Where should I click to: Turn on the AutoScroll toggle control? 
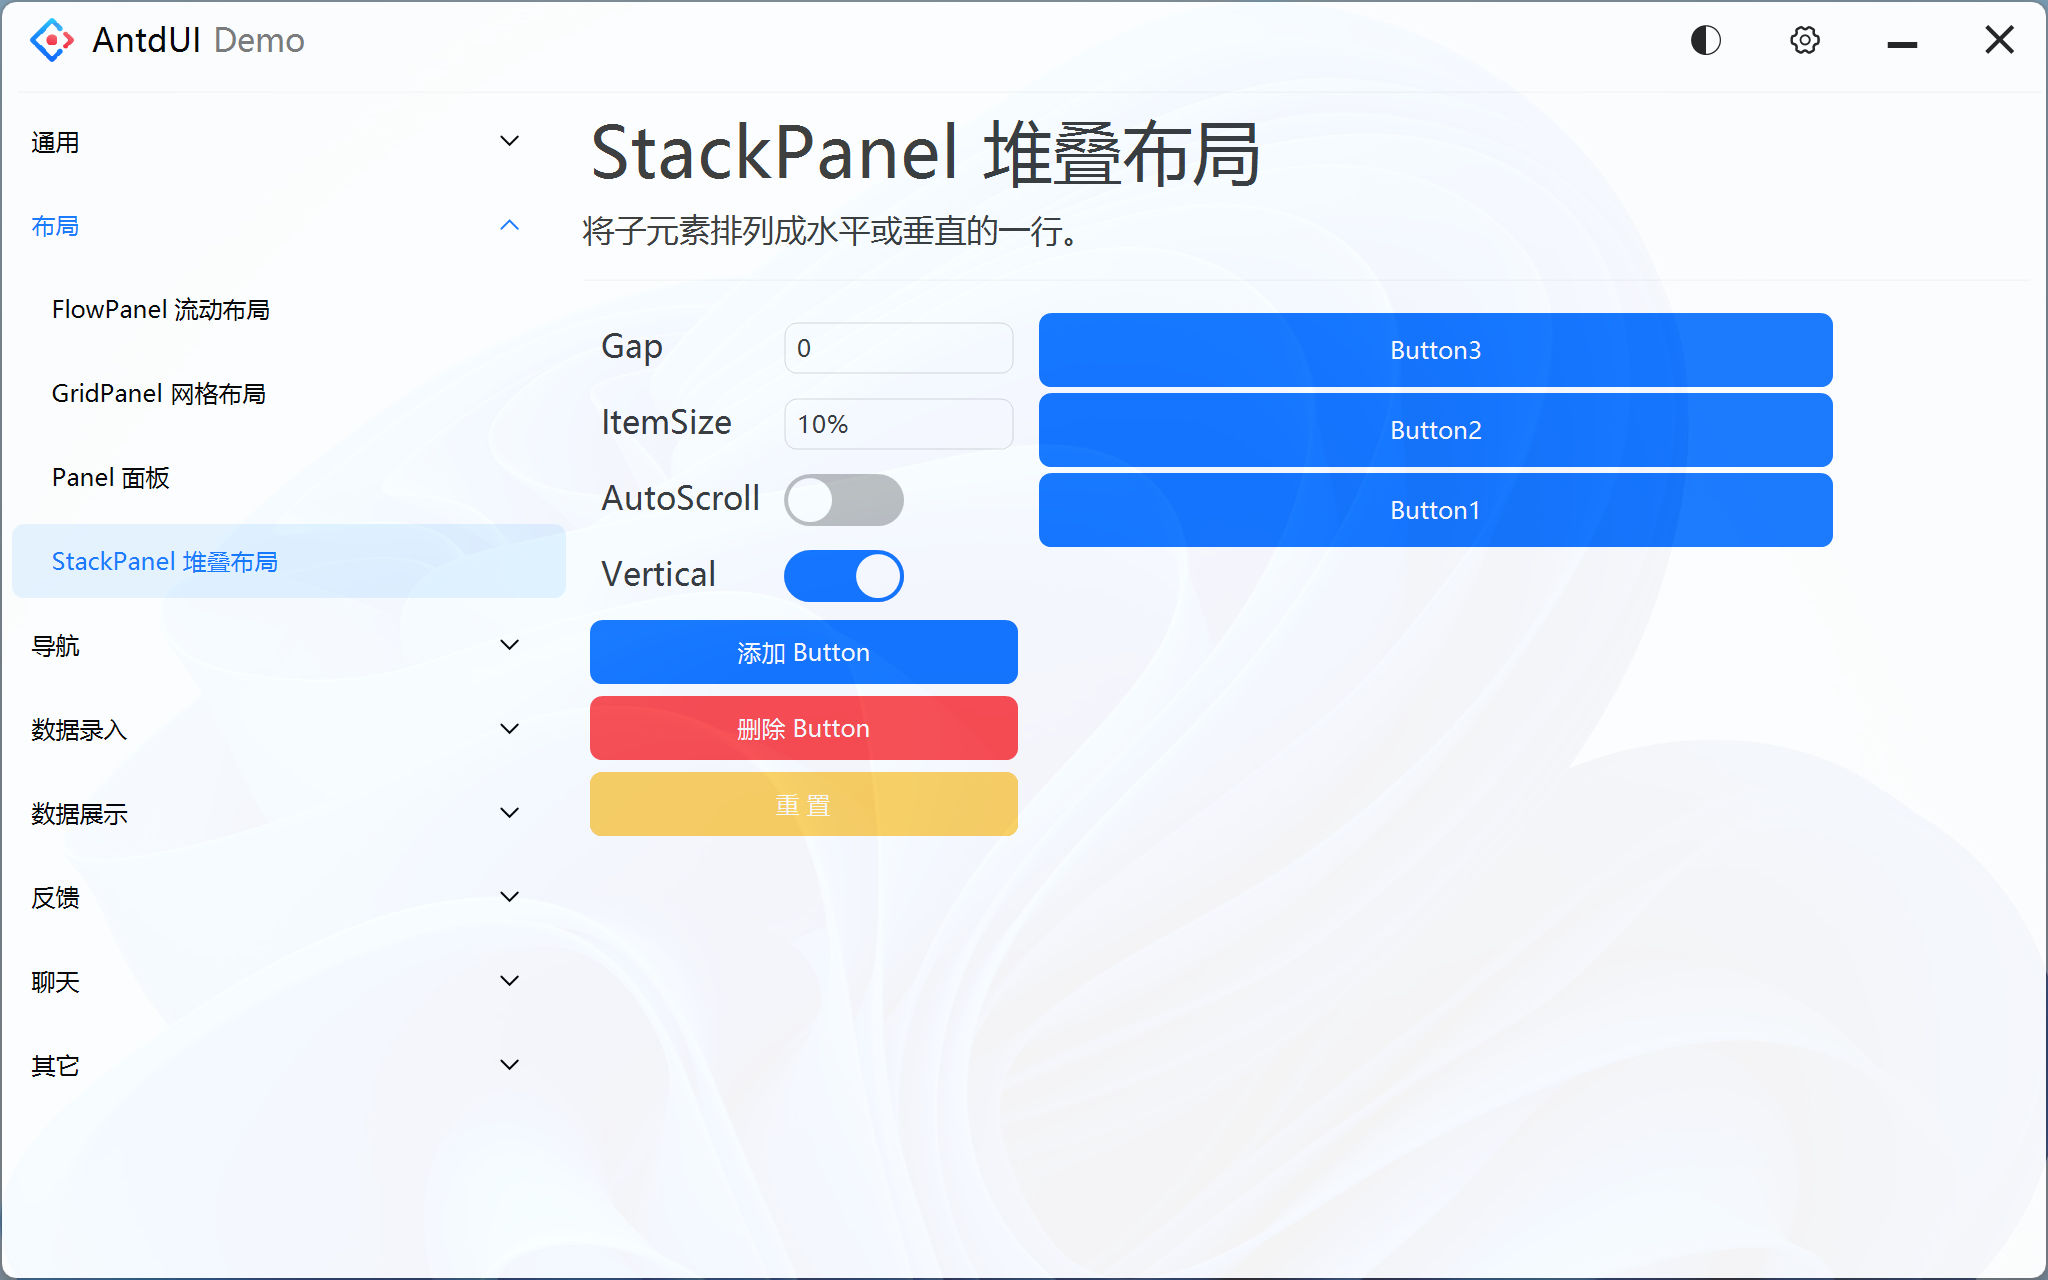844,500
